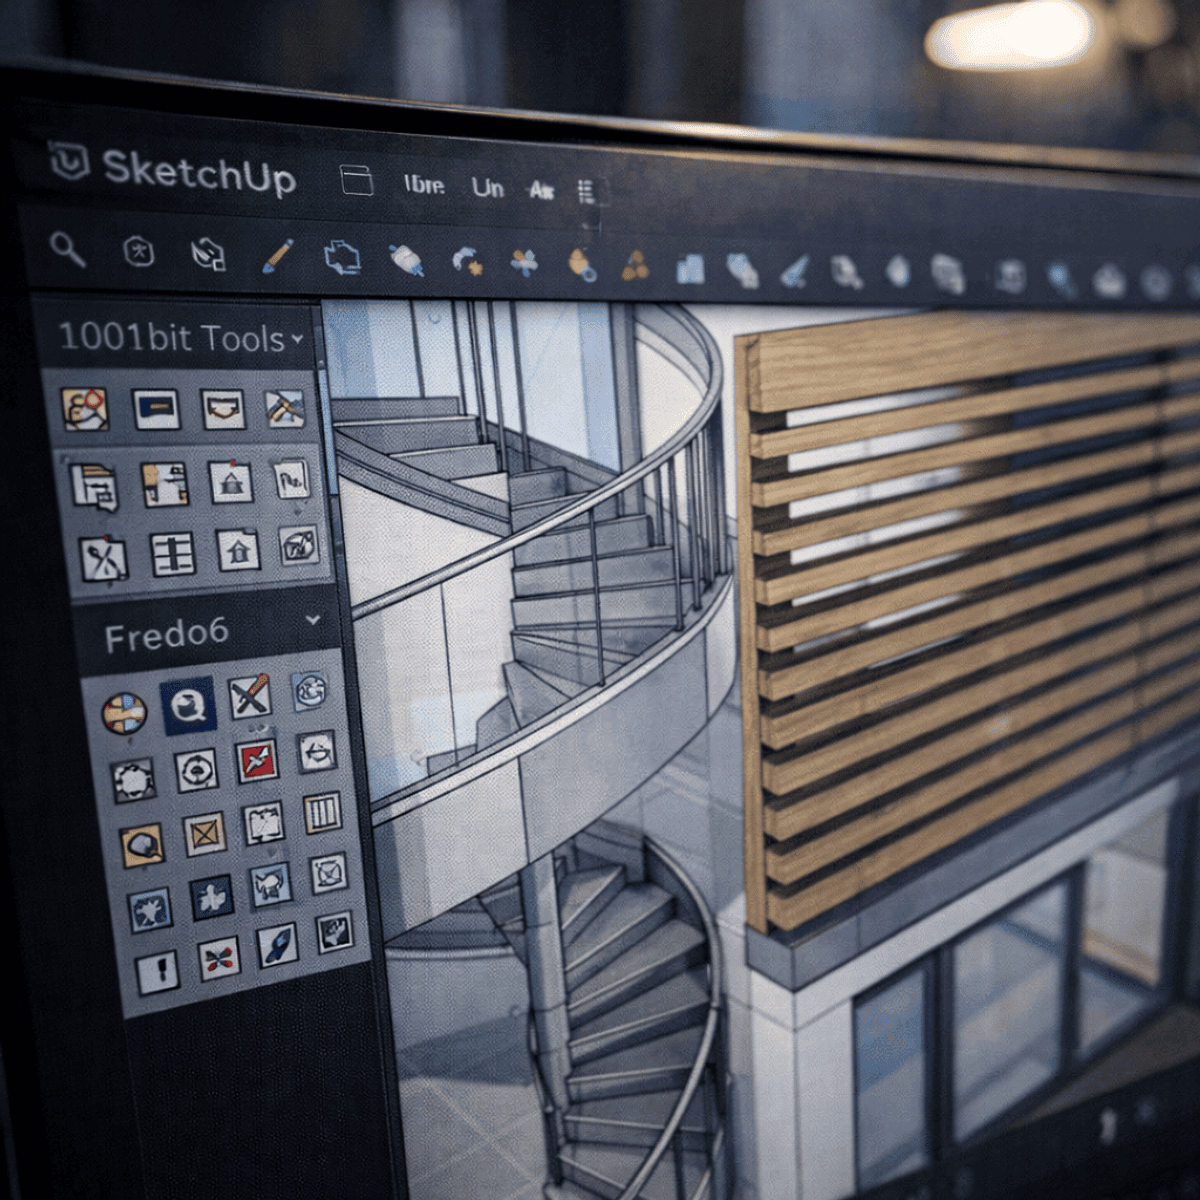This screenshot has height=1200, width=1200.
Task: Choose the eraser tool in top toolbar
Action: point(407,260)
